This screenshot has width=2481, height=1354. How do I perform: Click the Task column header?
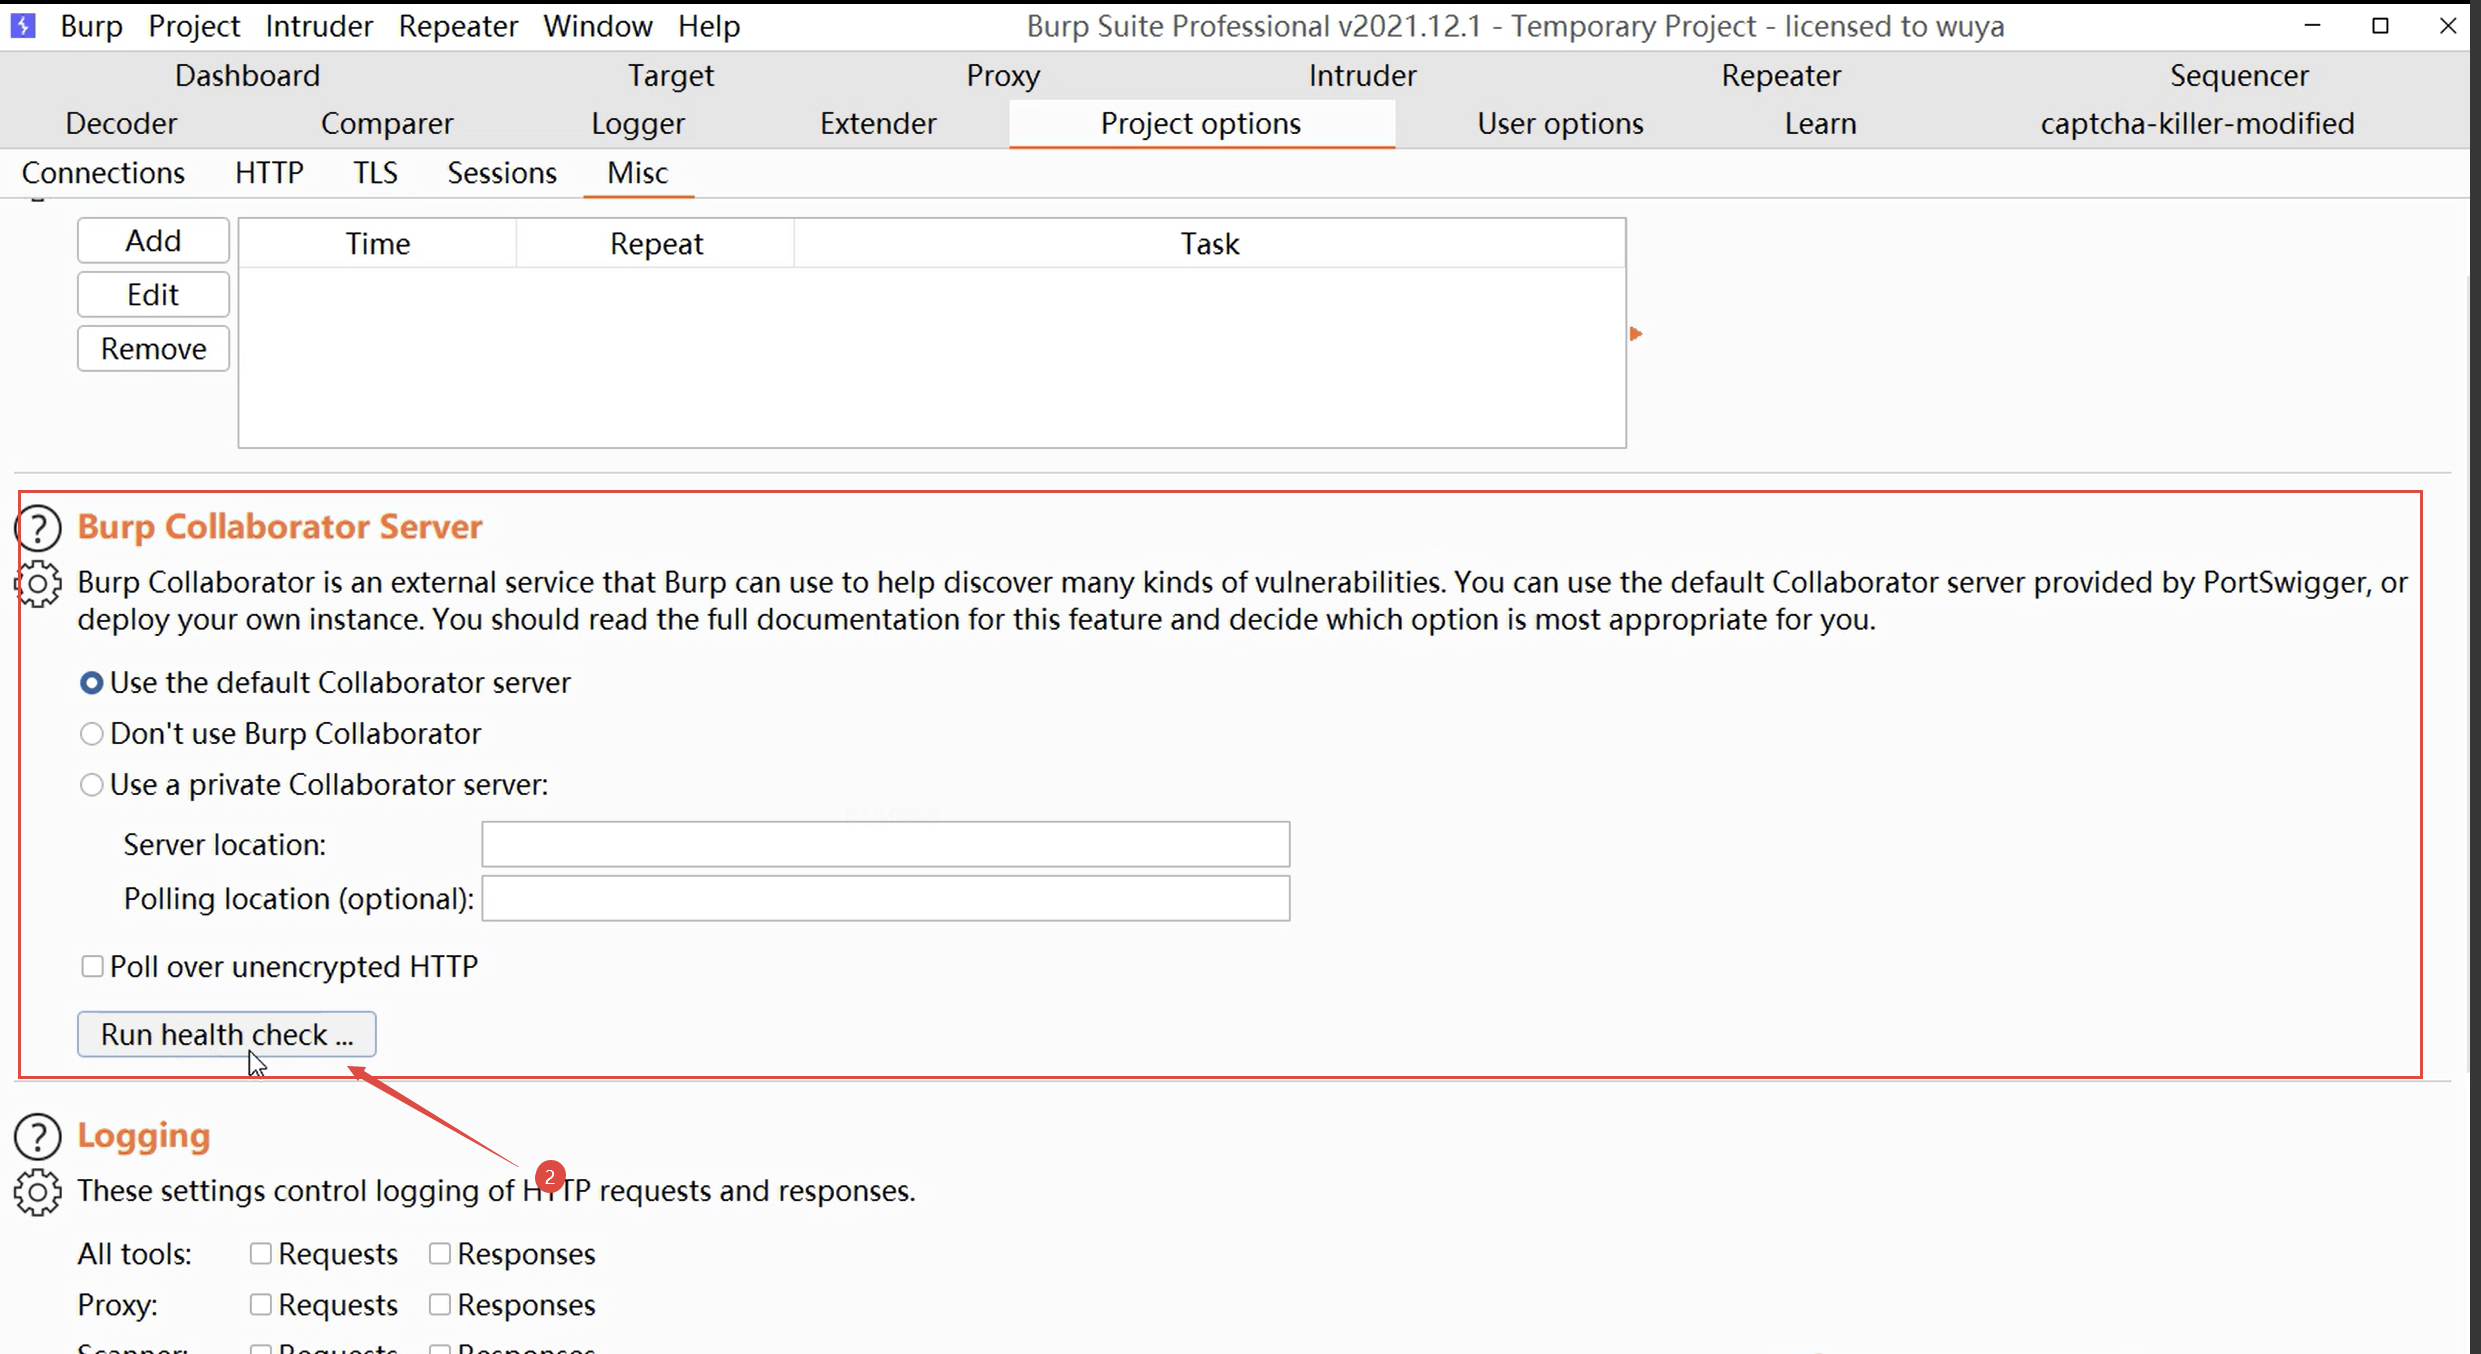point(1209,244)
